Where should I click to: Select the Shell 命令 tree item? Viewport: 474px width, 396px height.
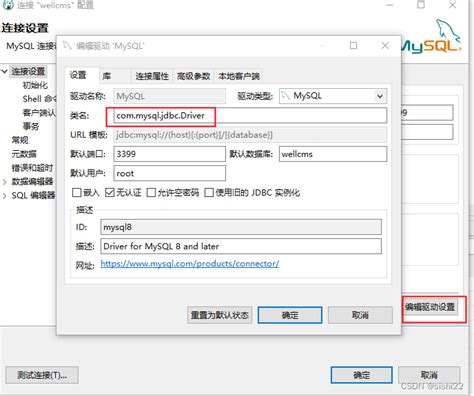pos(39,99)
